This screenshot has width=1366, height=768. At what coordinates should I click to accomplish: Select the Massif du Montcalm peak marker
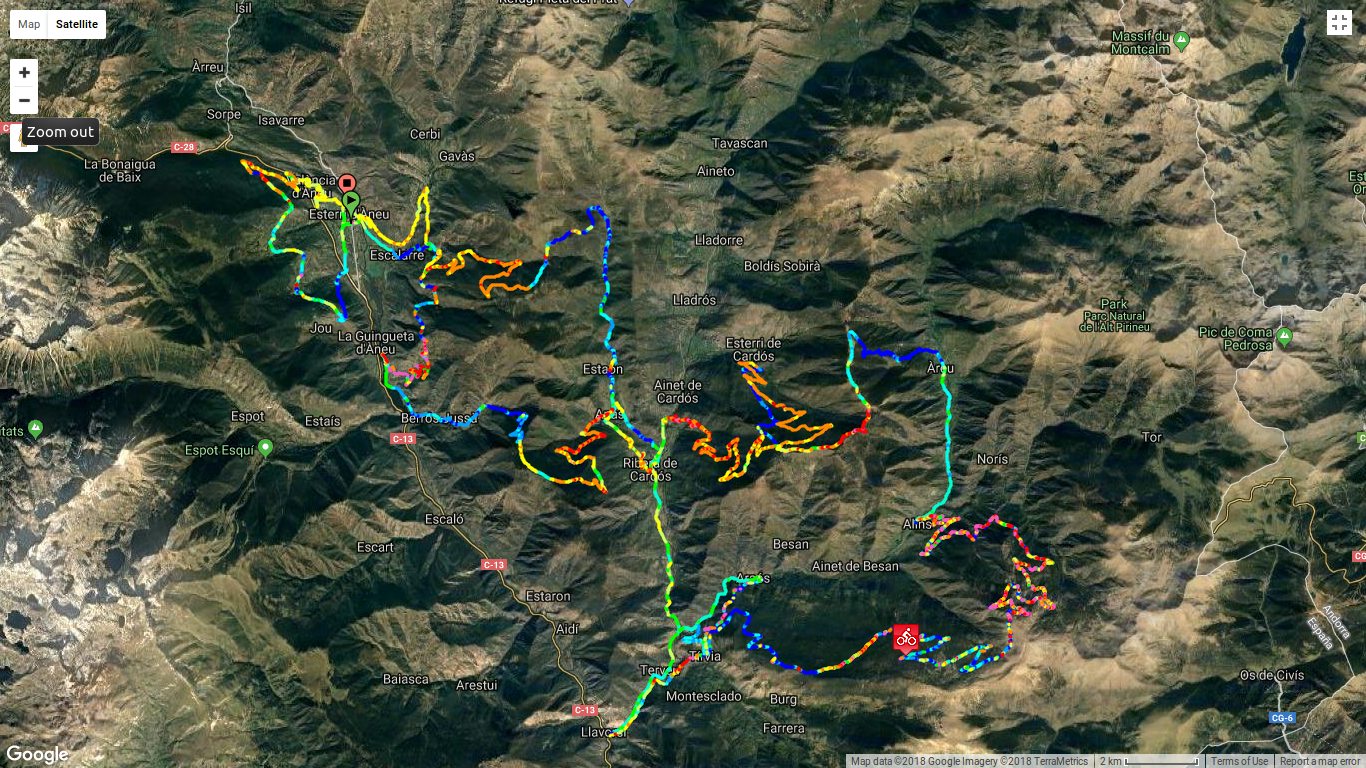[1182, 41]
